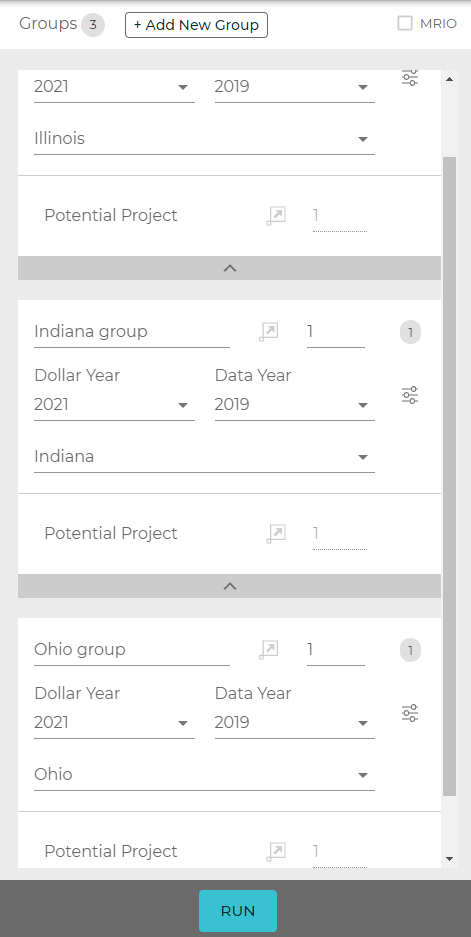Image resolution: width=471 pixels, height=937 pixels.
Task: Click scale icon next to Ohio group name
Action: tap(269, 650)
